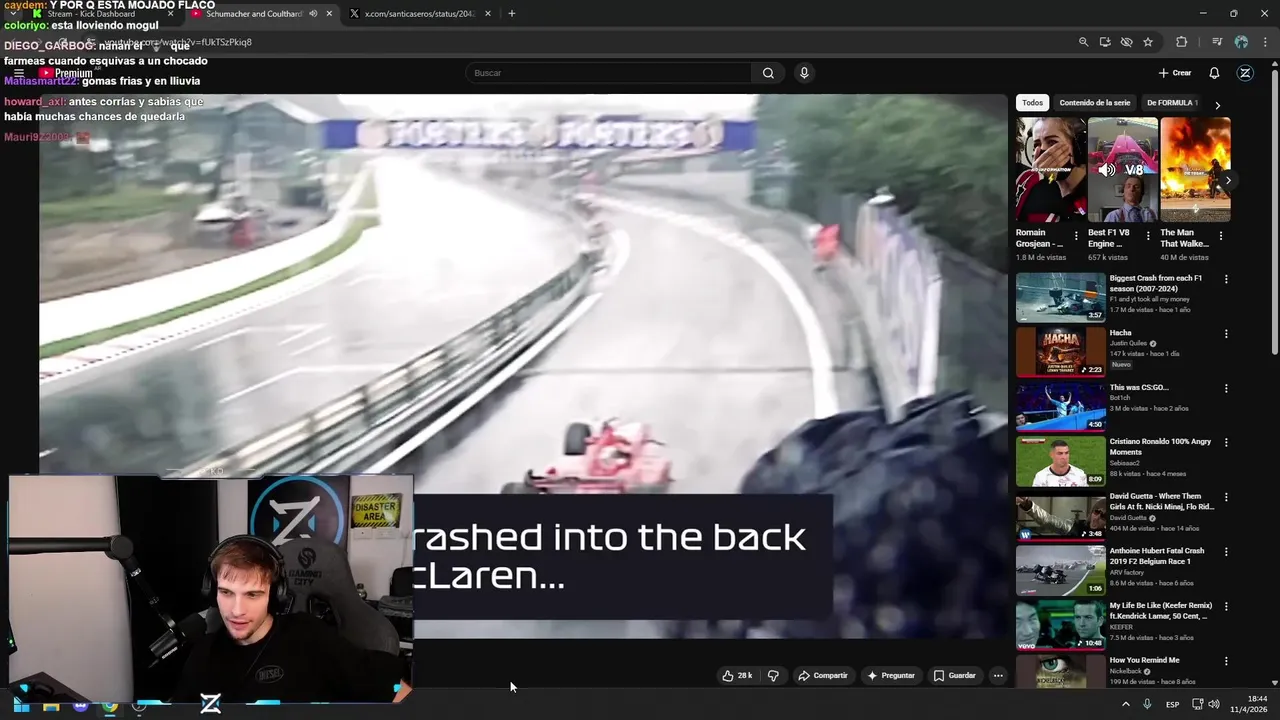Image resolution: width=1280 pixels, height=720 pixels.
Task: Open options for Anthoine Hubert Fatal Crash
Action: (1226, 551)
